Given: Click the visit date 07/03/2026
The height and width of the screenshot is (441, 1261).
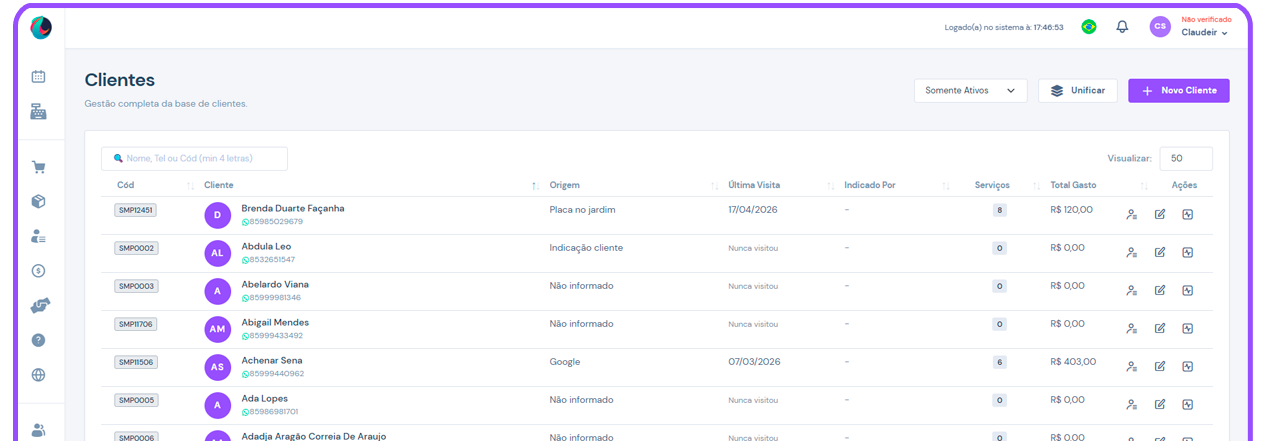Looking at the screenshot, I should point(753,362).
